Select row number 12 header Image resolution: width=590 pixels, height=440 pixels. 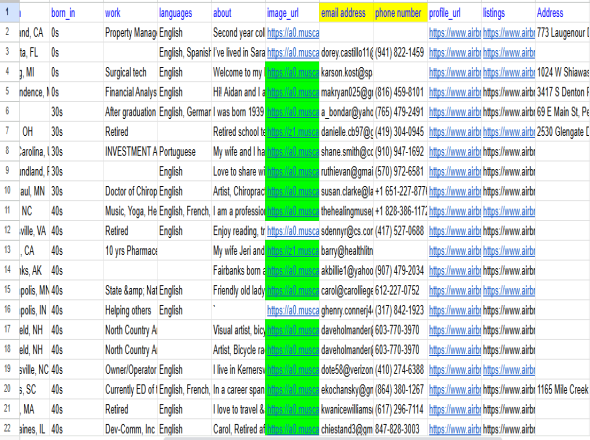[9, 230]
